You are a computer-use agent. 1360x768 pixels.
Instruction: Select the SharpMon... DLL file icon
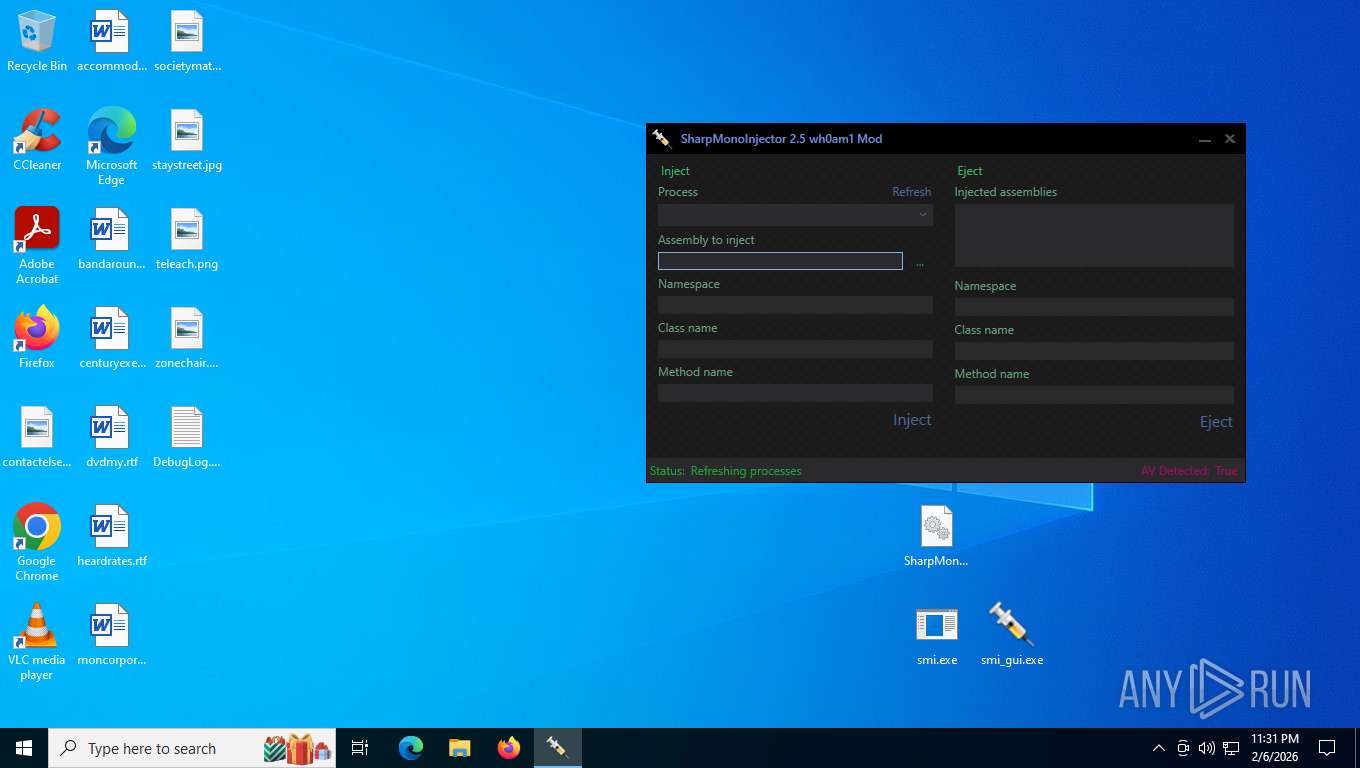tap(936, 536)
